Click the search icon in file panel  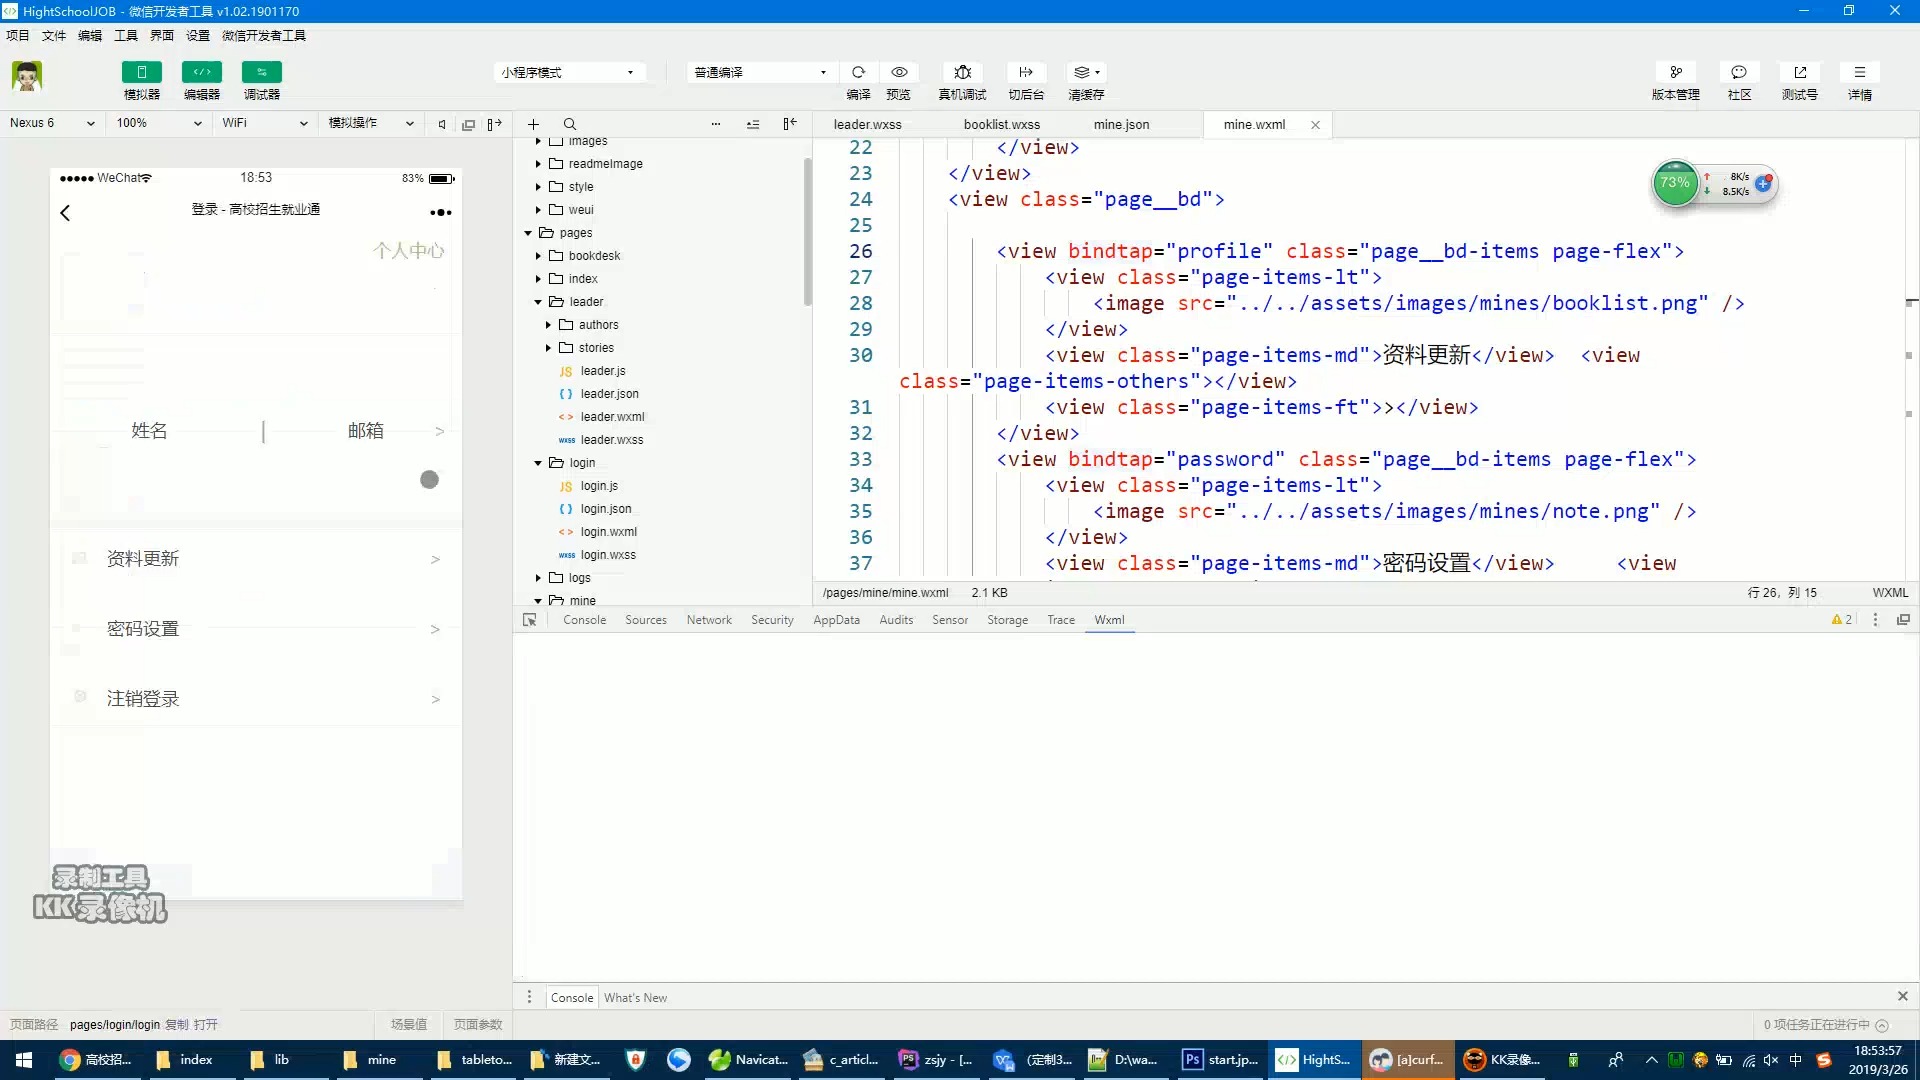click(570, 124)
